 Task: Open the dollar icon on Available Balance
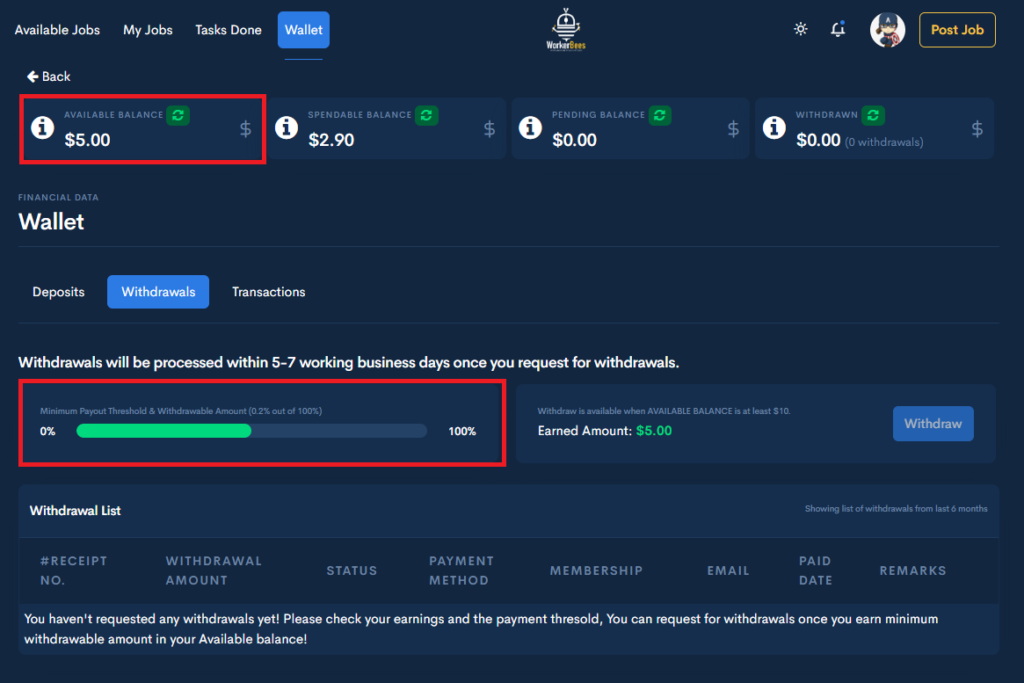(244, 128)
